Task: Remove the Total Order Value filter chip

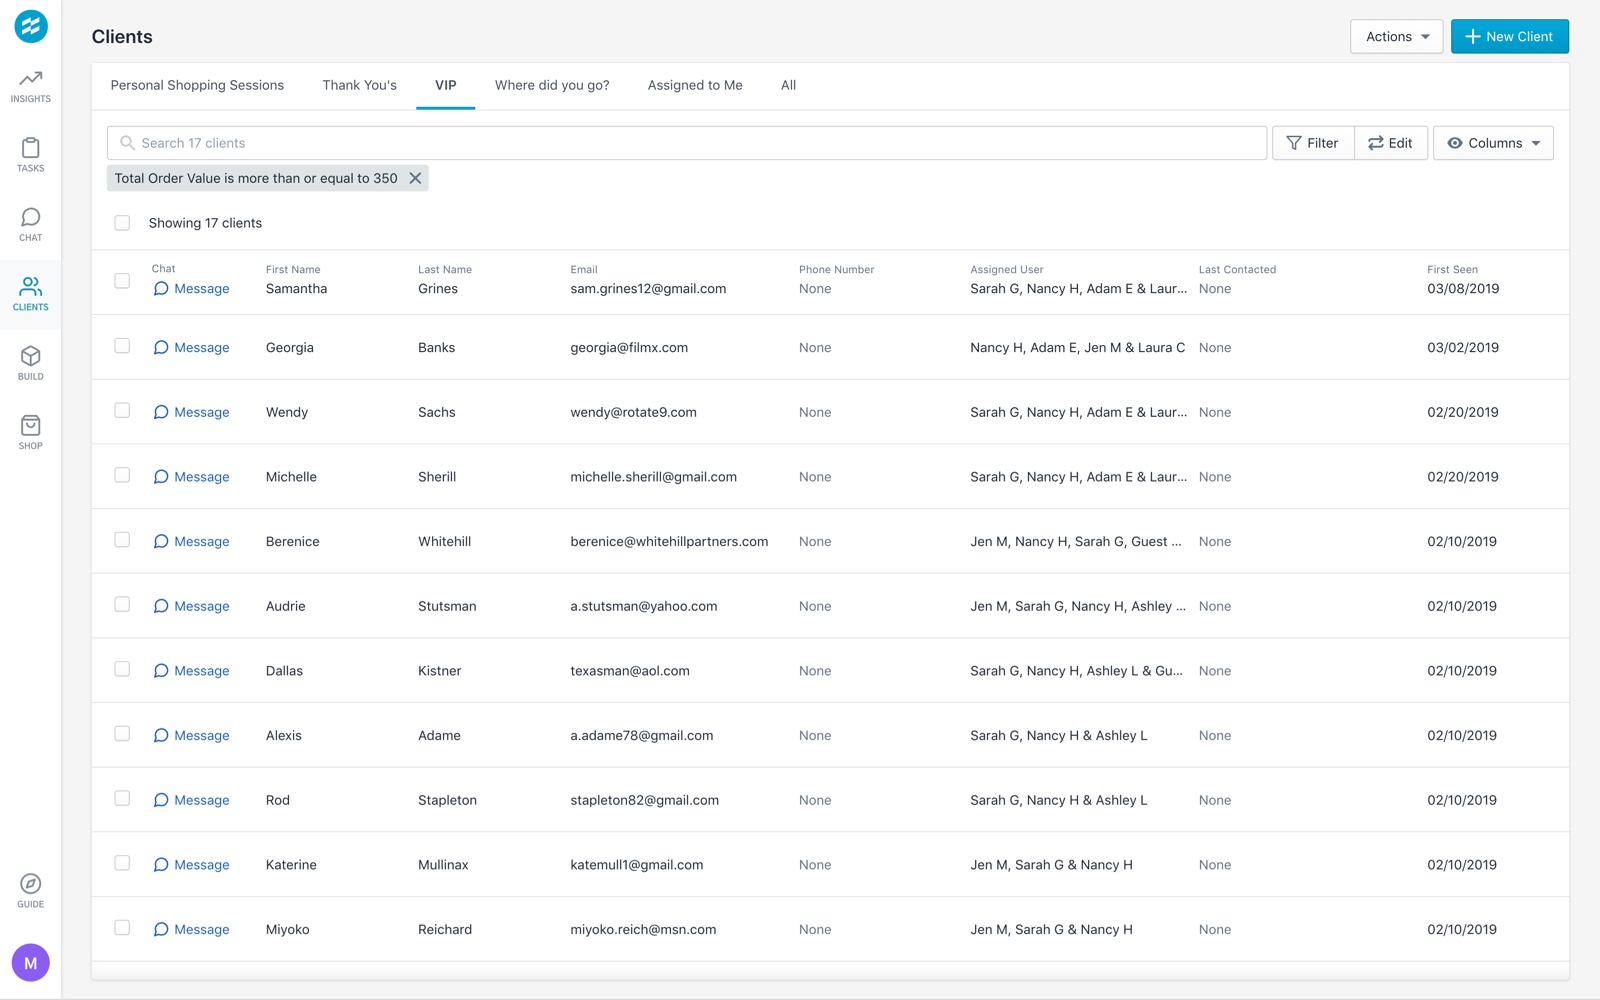Action: click(x=415, y=178)
